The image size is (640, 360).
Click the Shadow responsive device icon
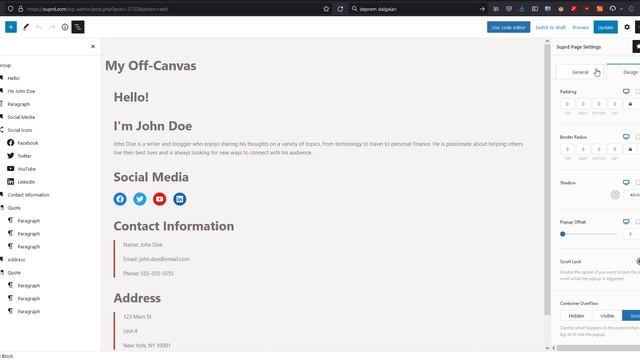[x=626, y=182]
